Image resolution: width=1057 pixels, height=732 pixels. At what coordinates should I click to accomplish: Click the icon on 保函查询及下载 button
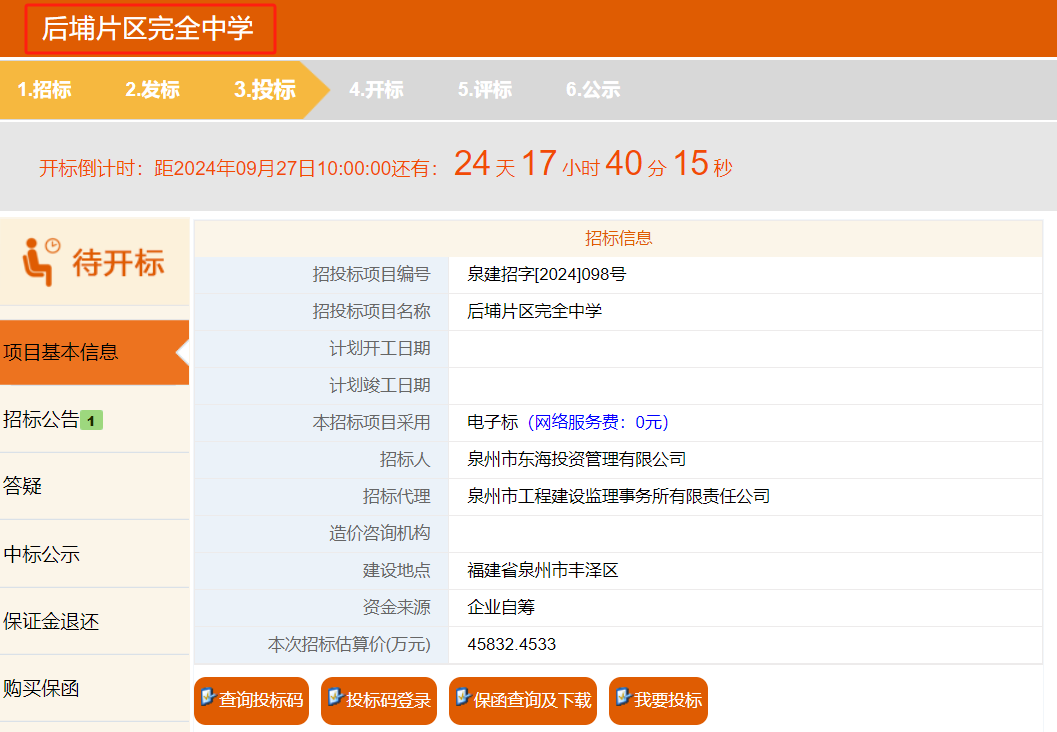click(x=463, y=697)
